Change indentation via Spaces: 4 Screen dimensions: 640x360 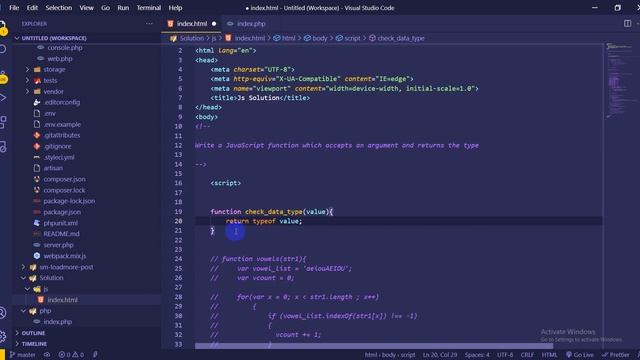477,355
